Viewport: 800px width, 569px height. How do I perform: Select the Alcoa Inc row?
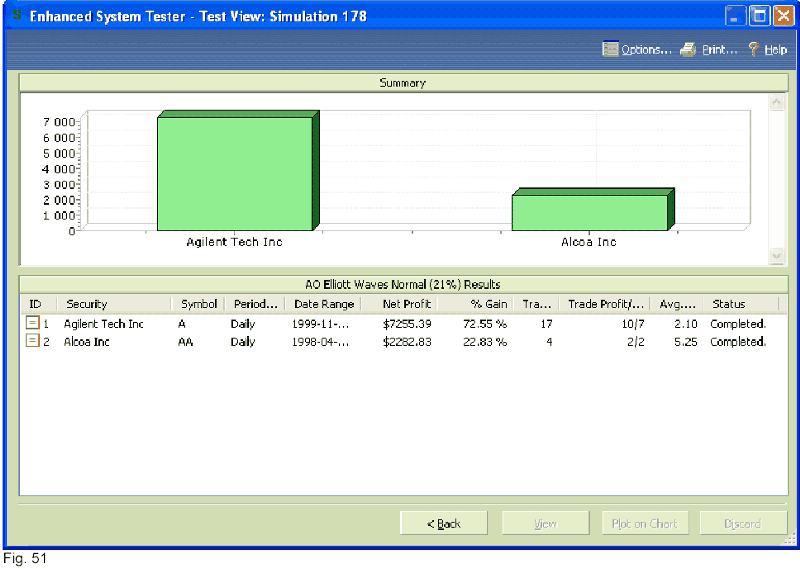point(403,341)
